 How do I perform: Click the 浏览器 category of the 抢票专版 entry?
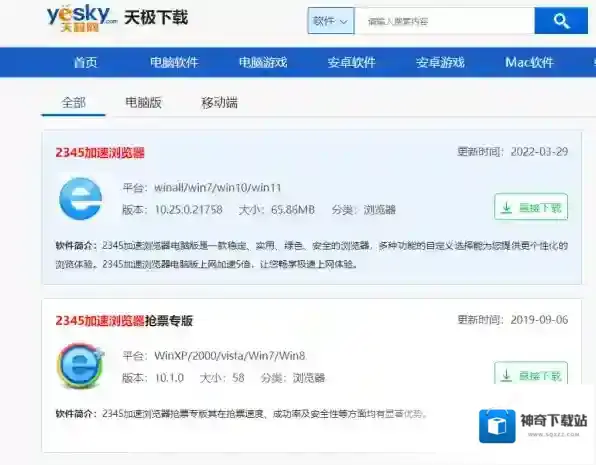pos(309,378)
